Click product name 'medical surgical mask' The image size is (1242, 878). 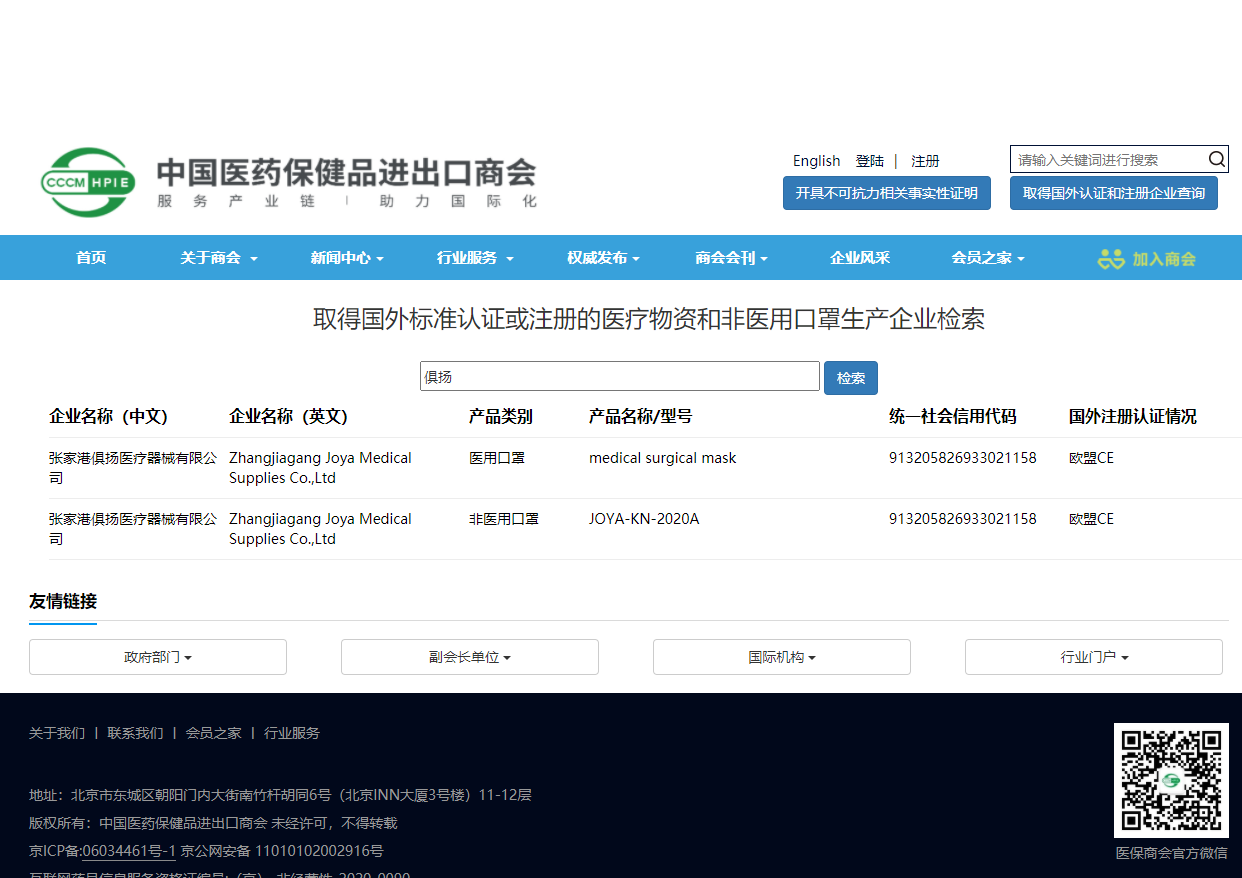[x=662, y=458]
